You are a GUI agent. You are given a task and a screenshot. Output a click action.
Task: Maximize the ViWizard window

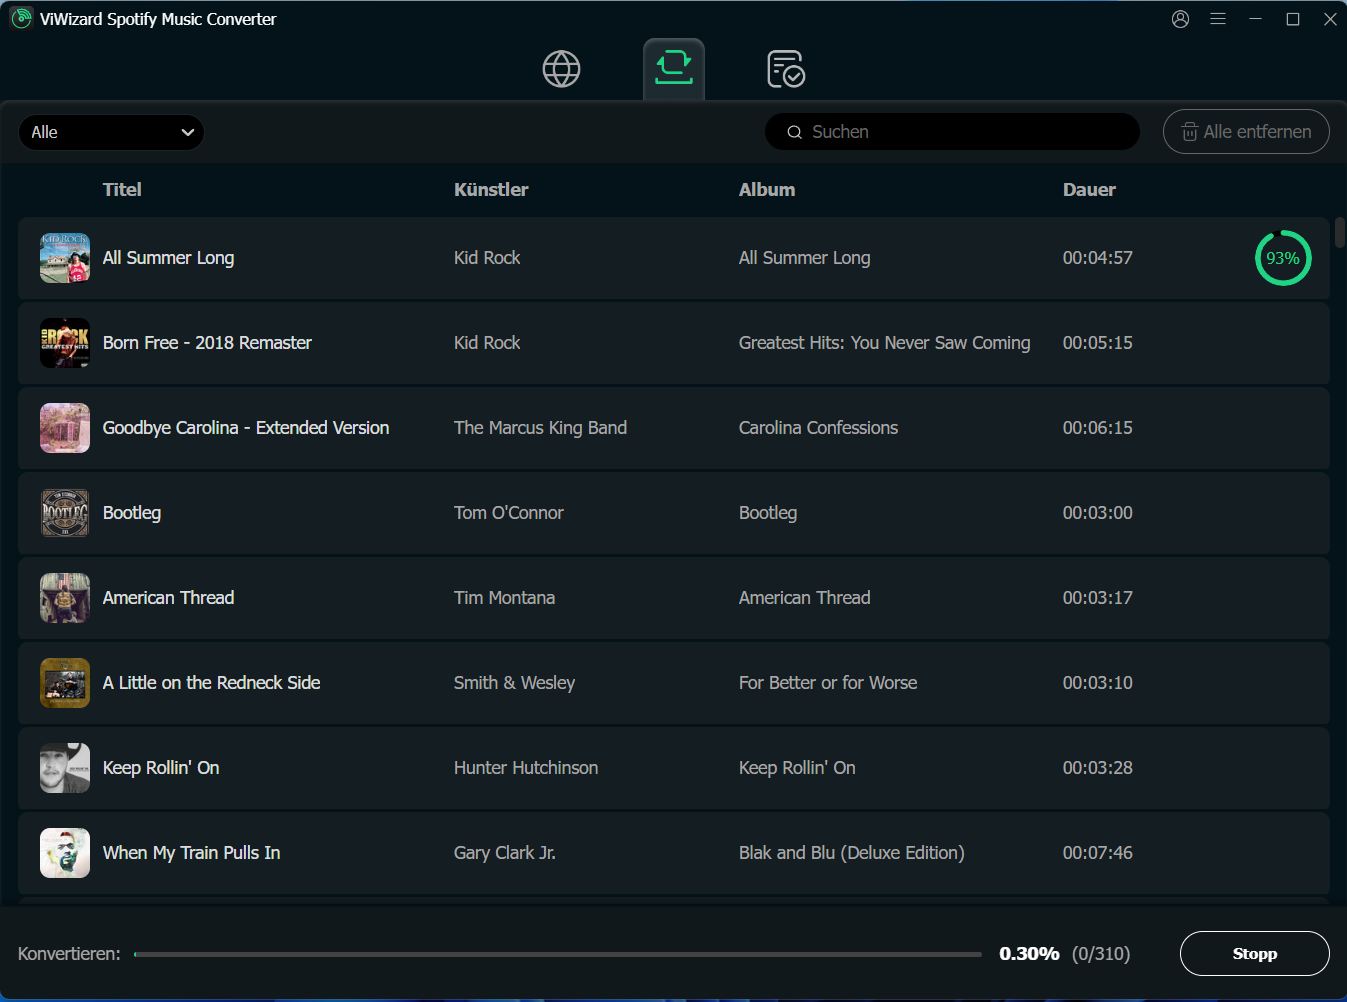pyautogui.click(x=1293, y=19)
